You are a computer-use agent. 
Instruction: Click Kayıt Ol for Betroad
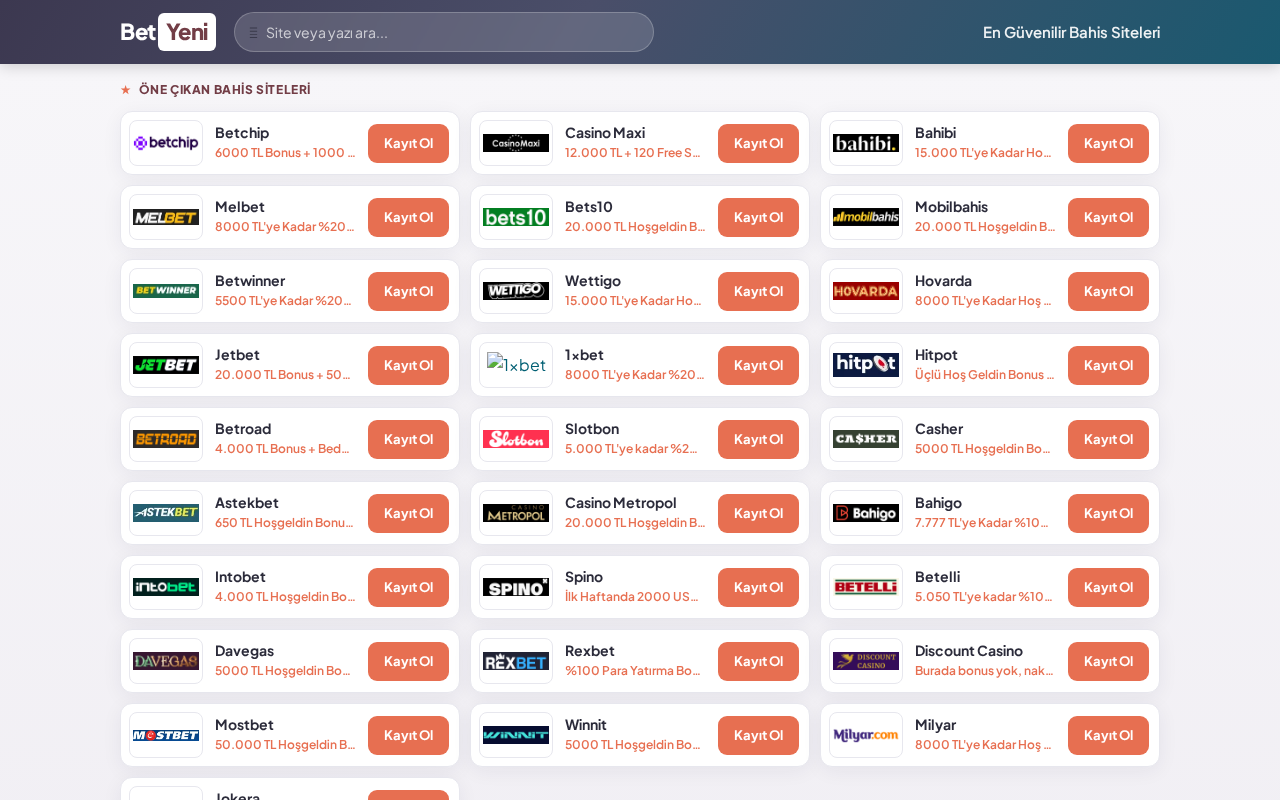[x=408, y=439]
